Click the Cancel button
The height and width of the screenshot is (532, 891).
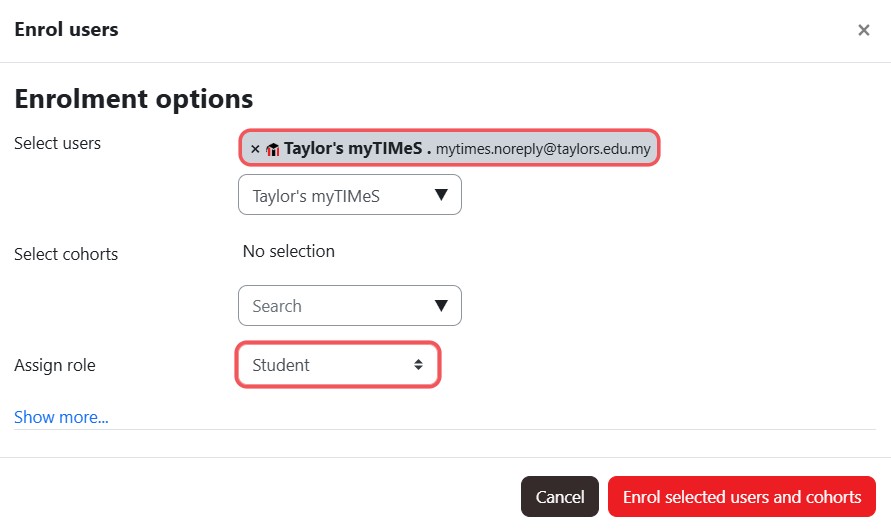point(560,497)
